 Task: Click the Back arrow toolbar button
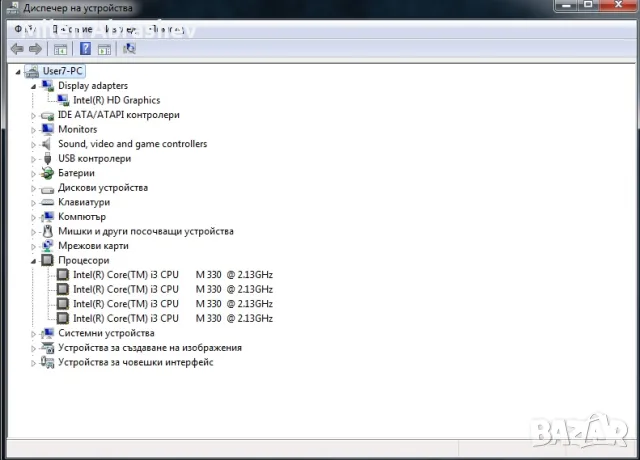click(x=17, y=49)
